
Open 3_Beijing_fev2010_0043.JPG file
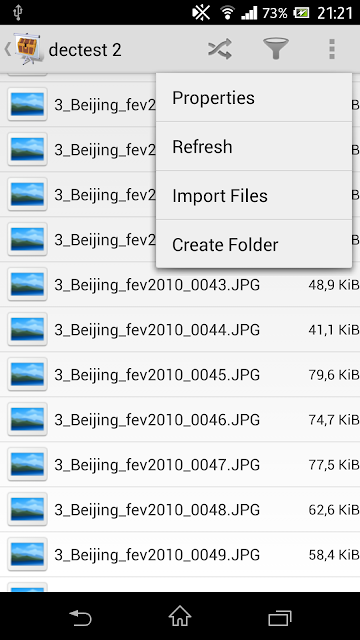click(x=180, y=284)
